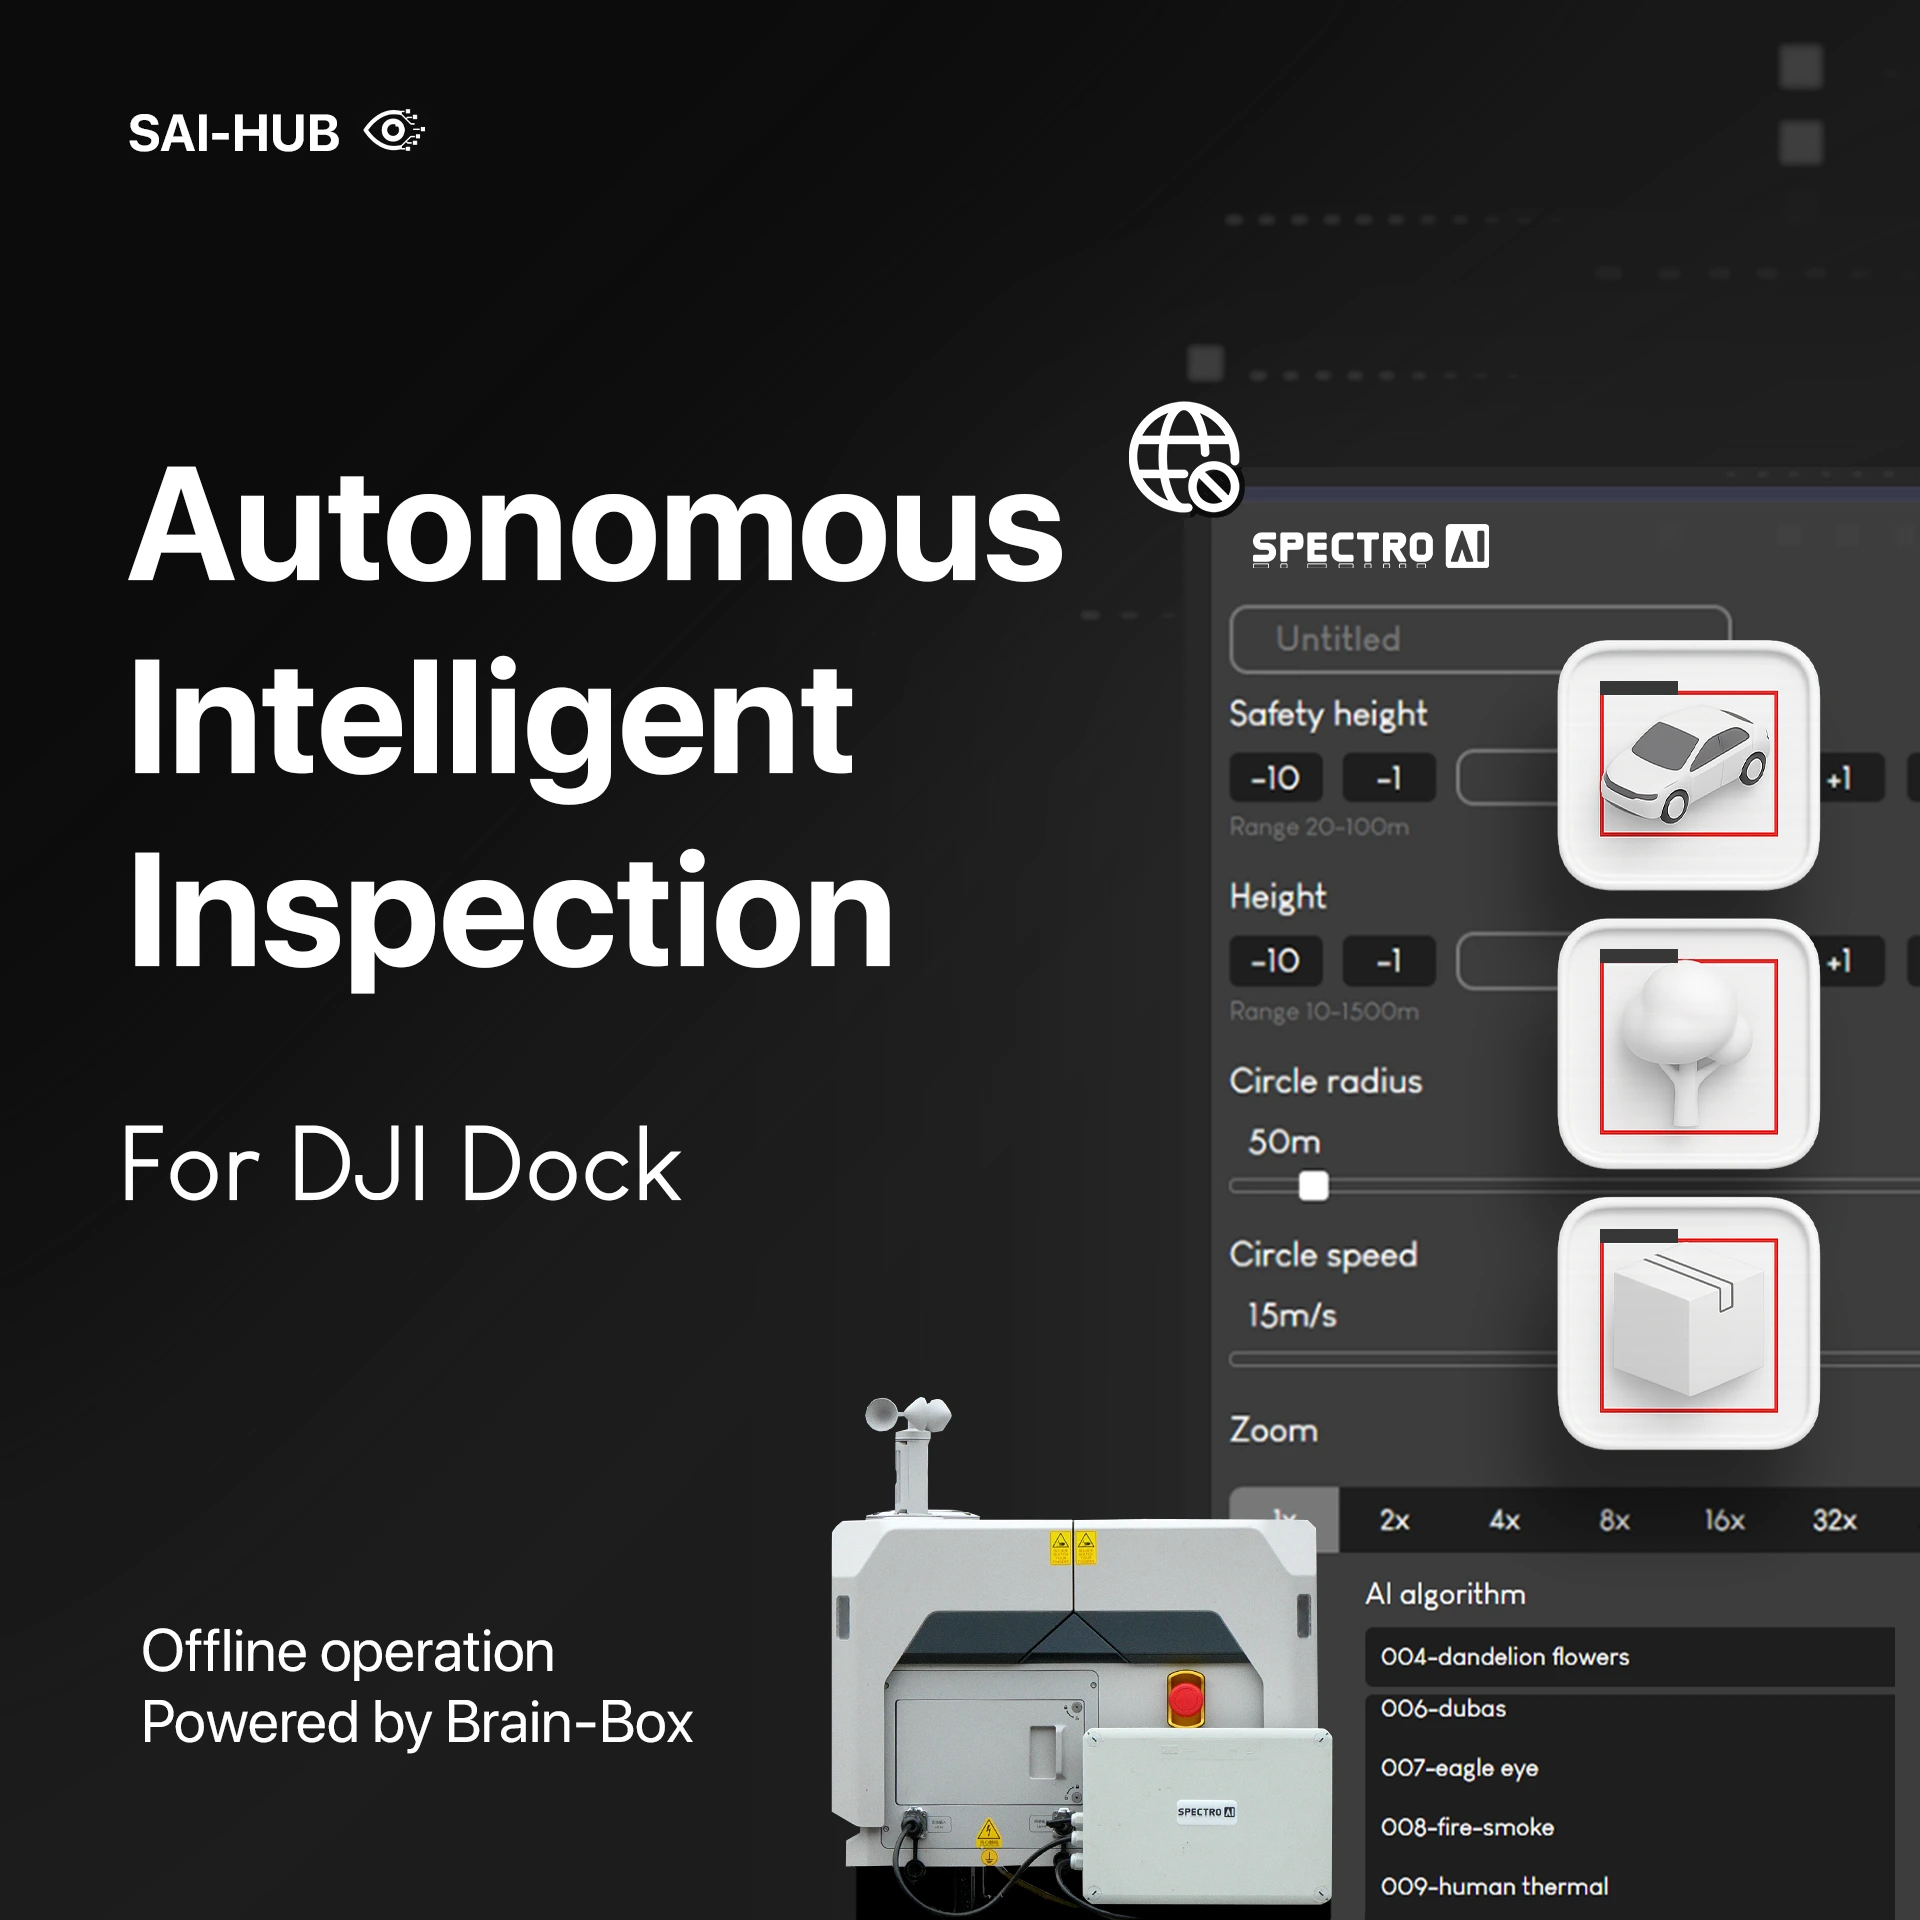Decrease Safety height by 10
This screenshot has width=1920, height=1920.
(x=1276, y=778)
